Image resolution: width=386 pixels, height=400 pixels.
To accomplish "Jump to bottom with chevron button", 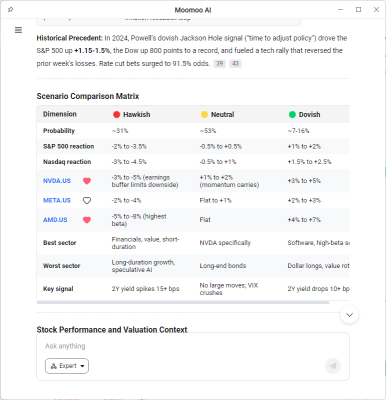I will 349,315.
